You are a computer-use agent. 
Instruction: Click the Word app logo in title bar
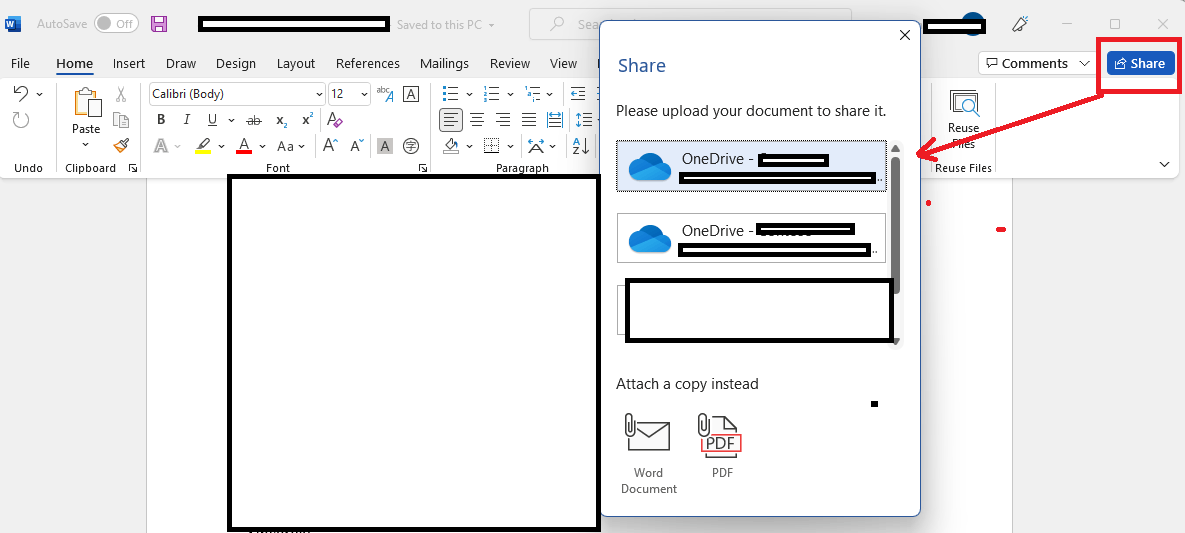[x=13, y=24]
